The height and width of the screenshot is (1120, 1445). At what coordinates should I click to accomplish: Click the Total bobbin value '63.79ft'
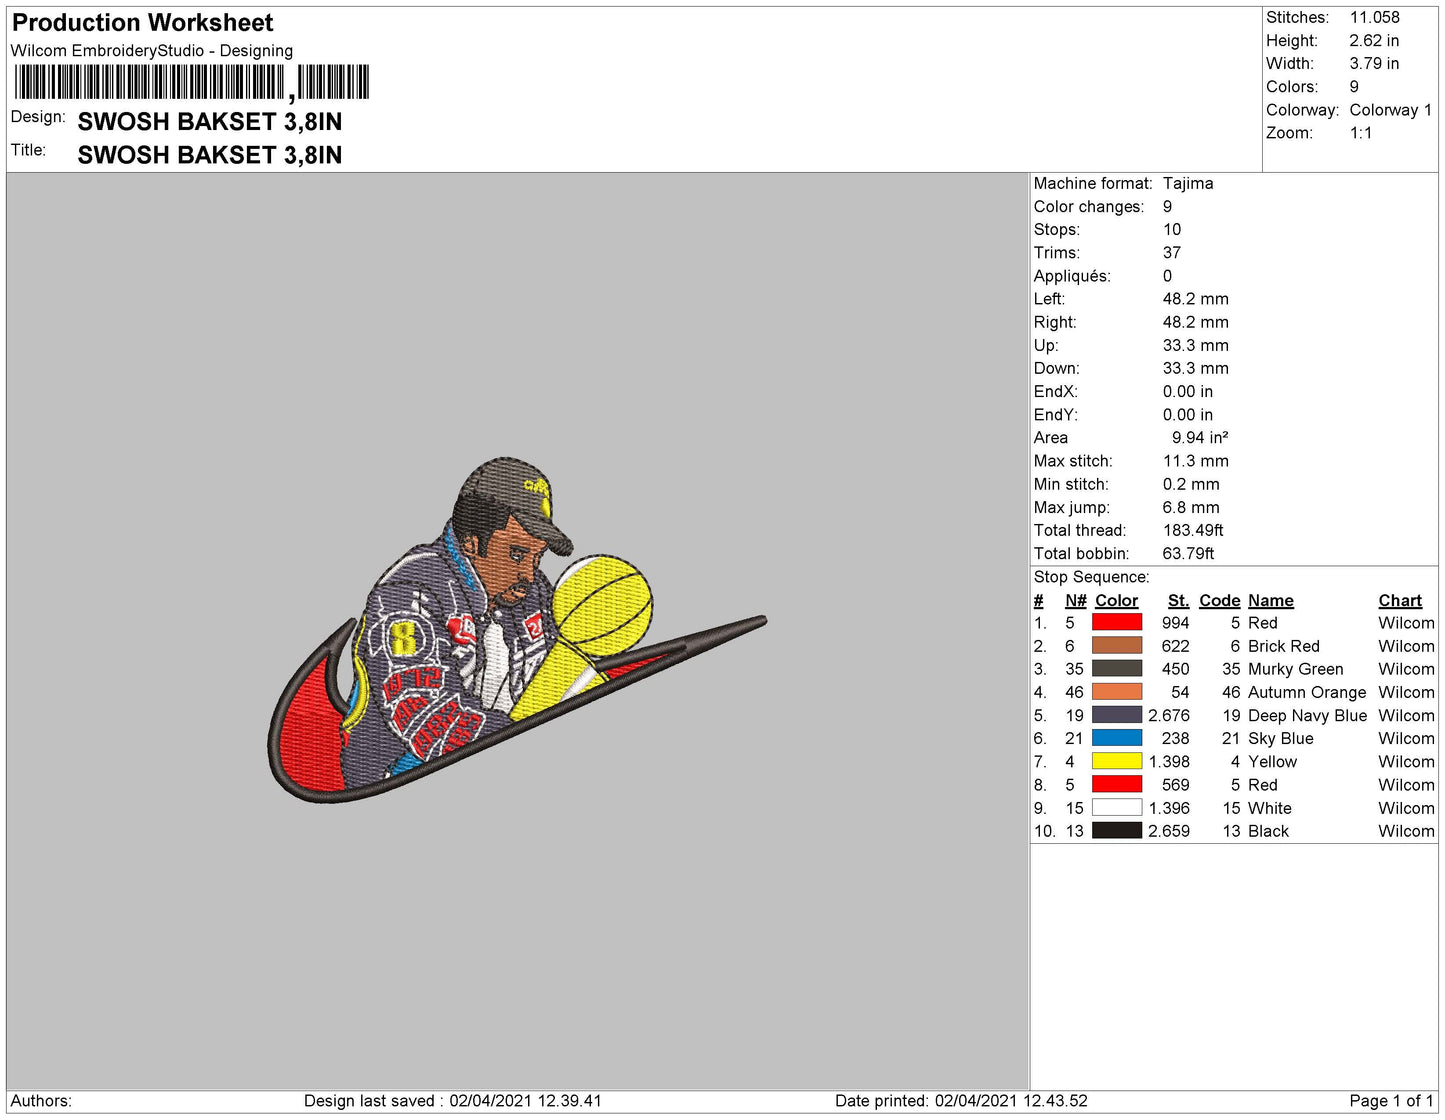(x=1188, y=553)
